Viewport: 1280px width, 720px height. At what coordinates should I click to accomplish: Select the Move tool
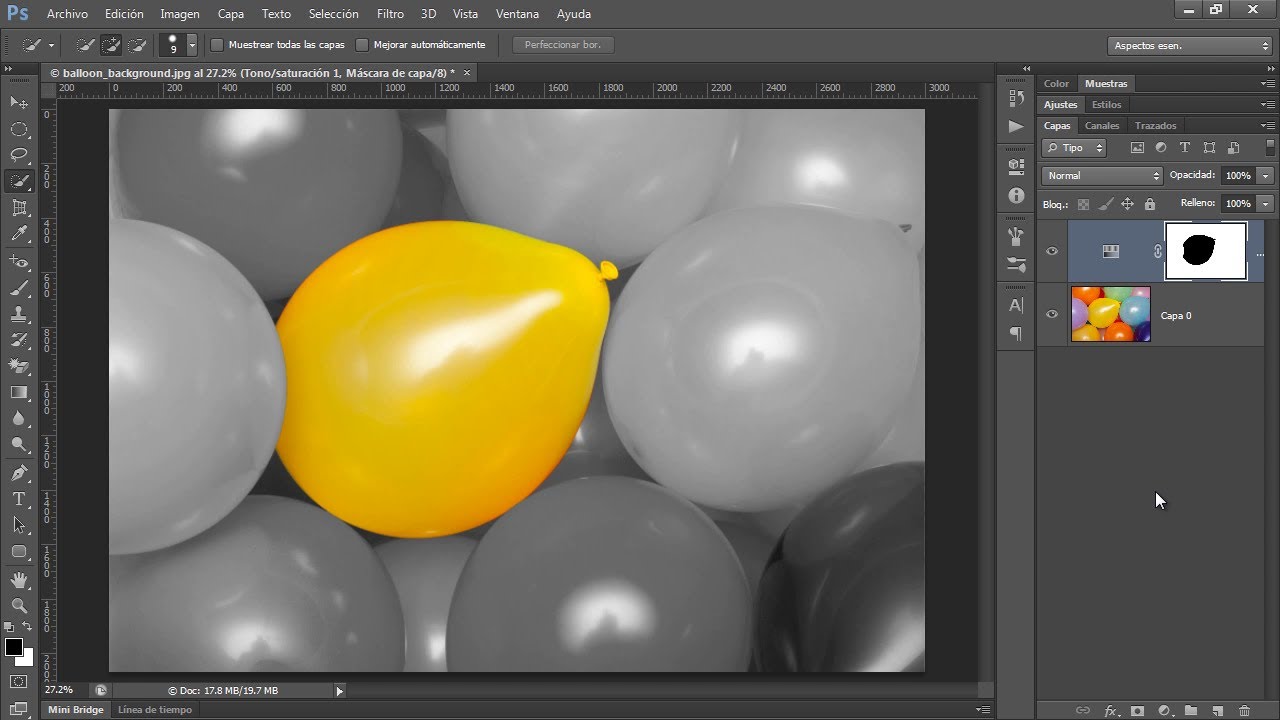click(19, 102)
